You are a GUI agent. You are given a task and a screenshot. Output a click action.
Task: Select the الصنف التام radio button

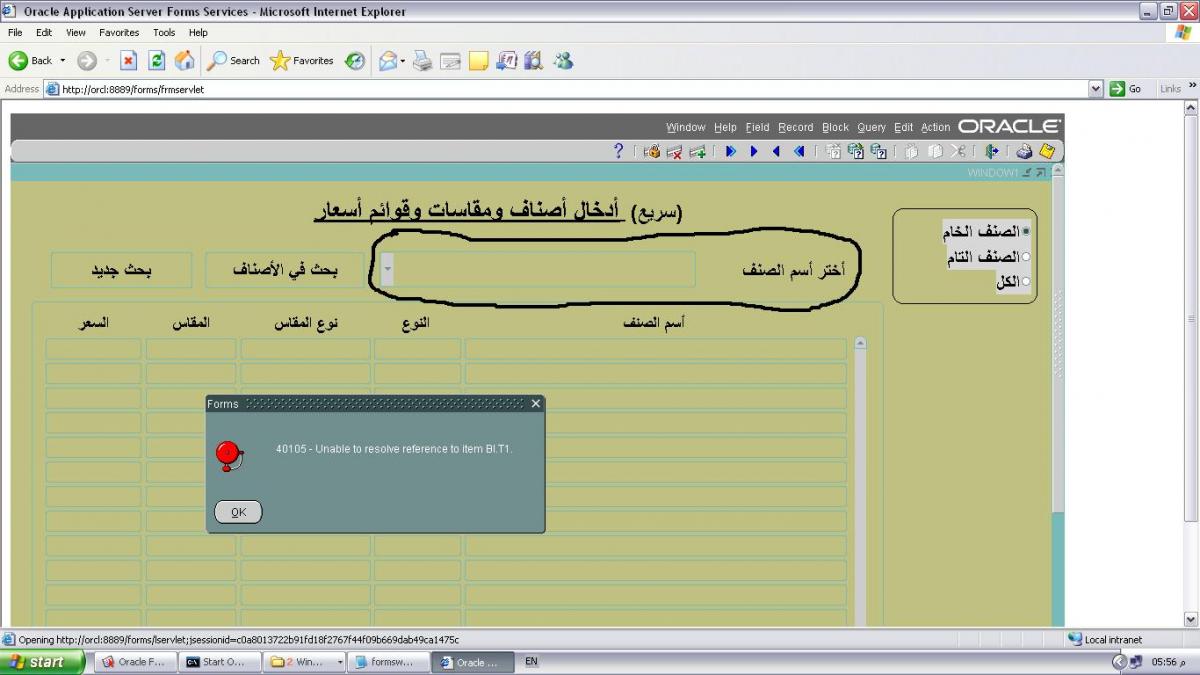click(x=1026, y=257)
